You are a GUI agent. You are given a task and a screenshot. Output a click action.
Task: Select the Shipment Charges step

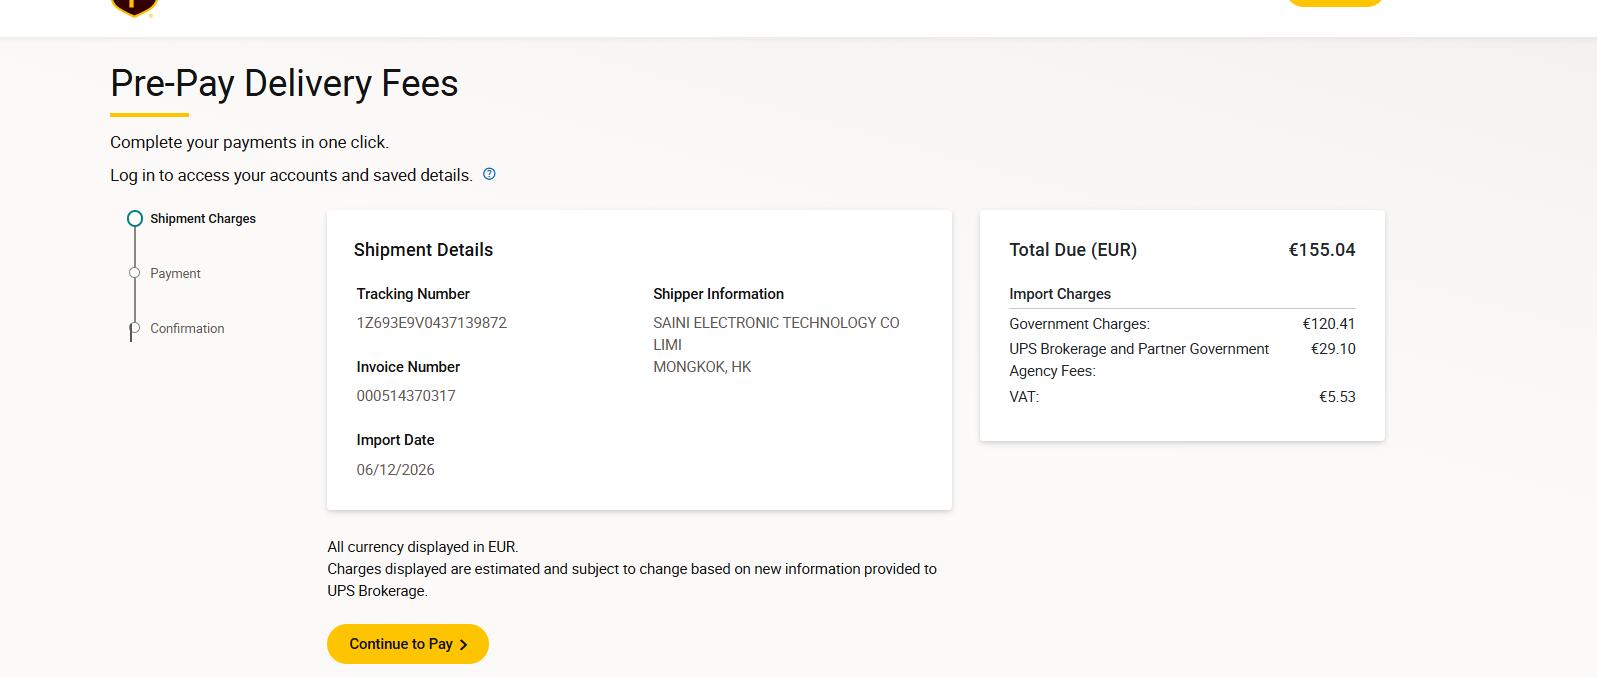coord(203,219)
